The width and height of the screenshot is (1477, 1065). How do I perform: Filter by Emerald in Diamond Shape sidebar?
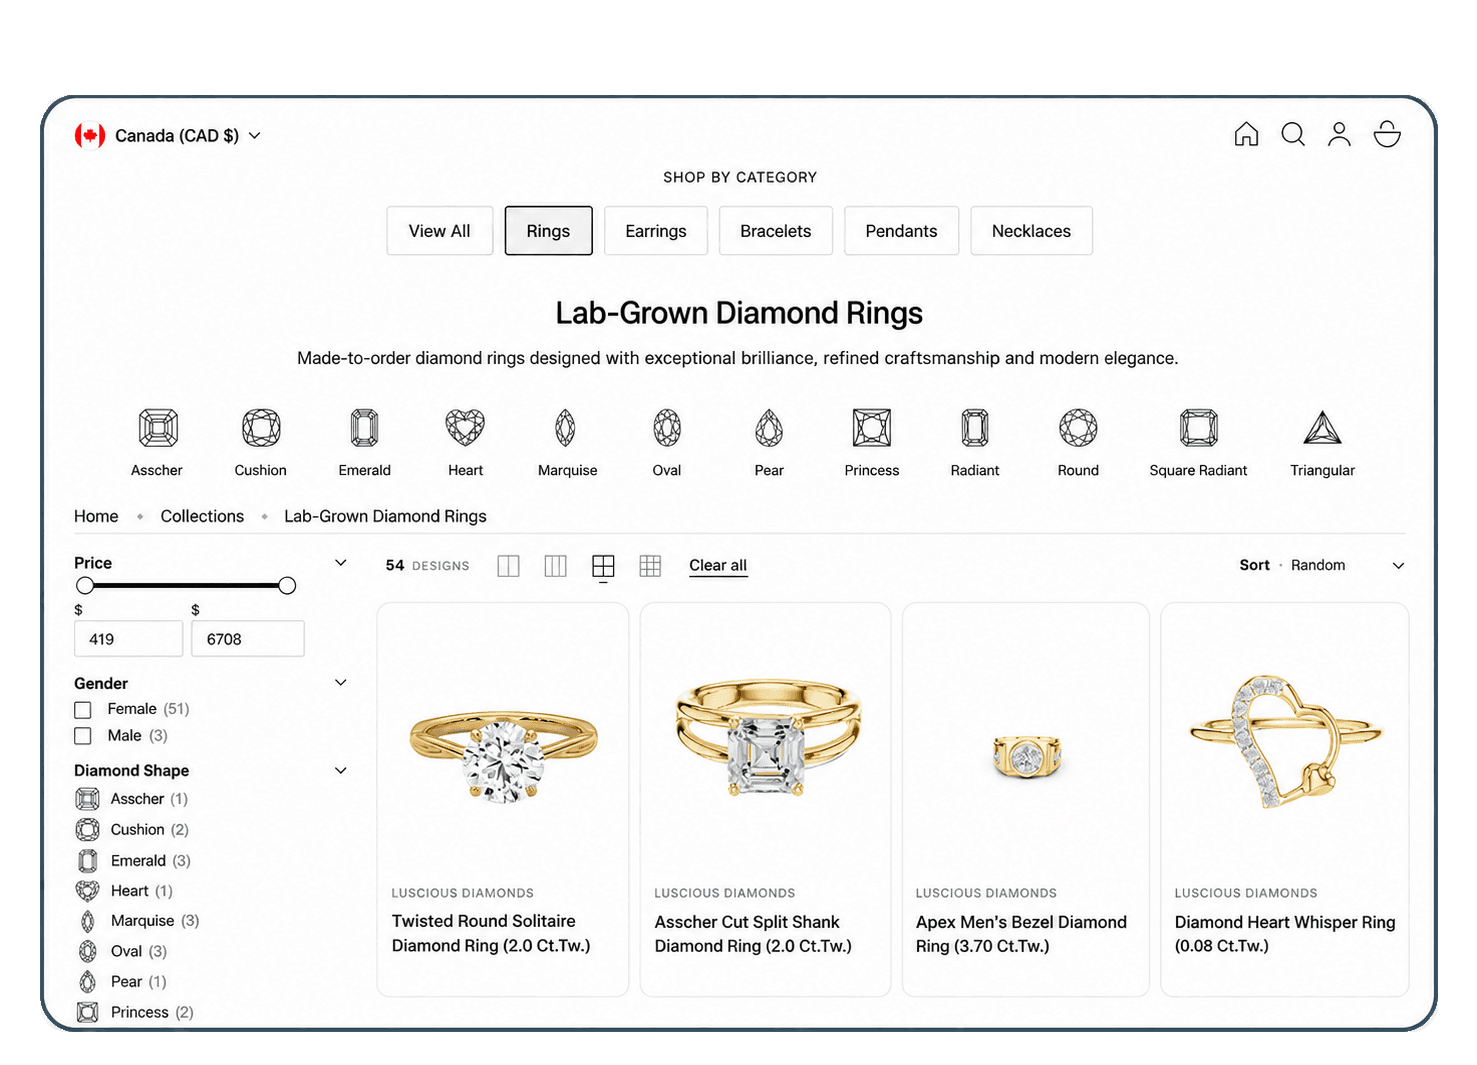click(133, 861)
